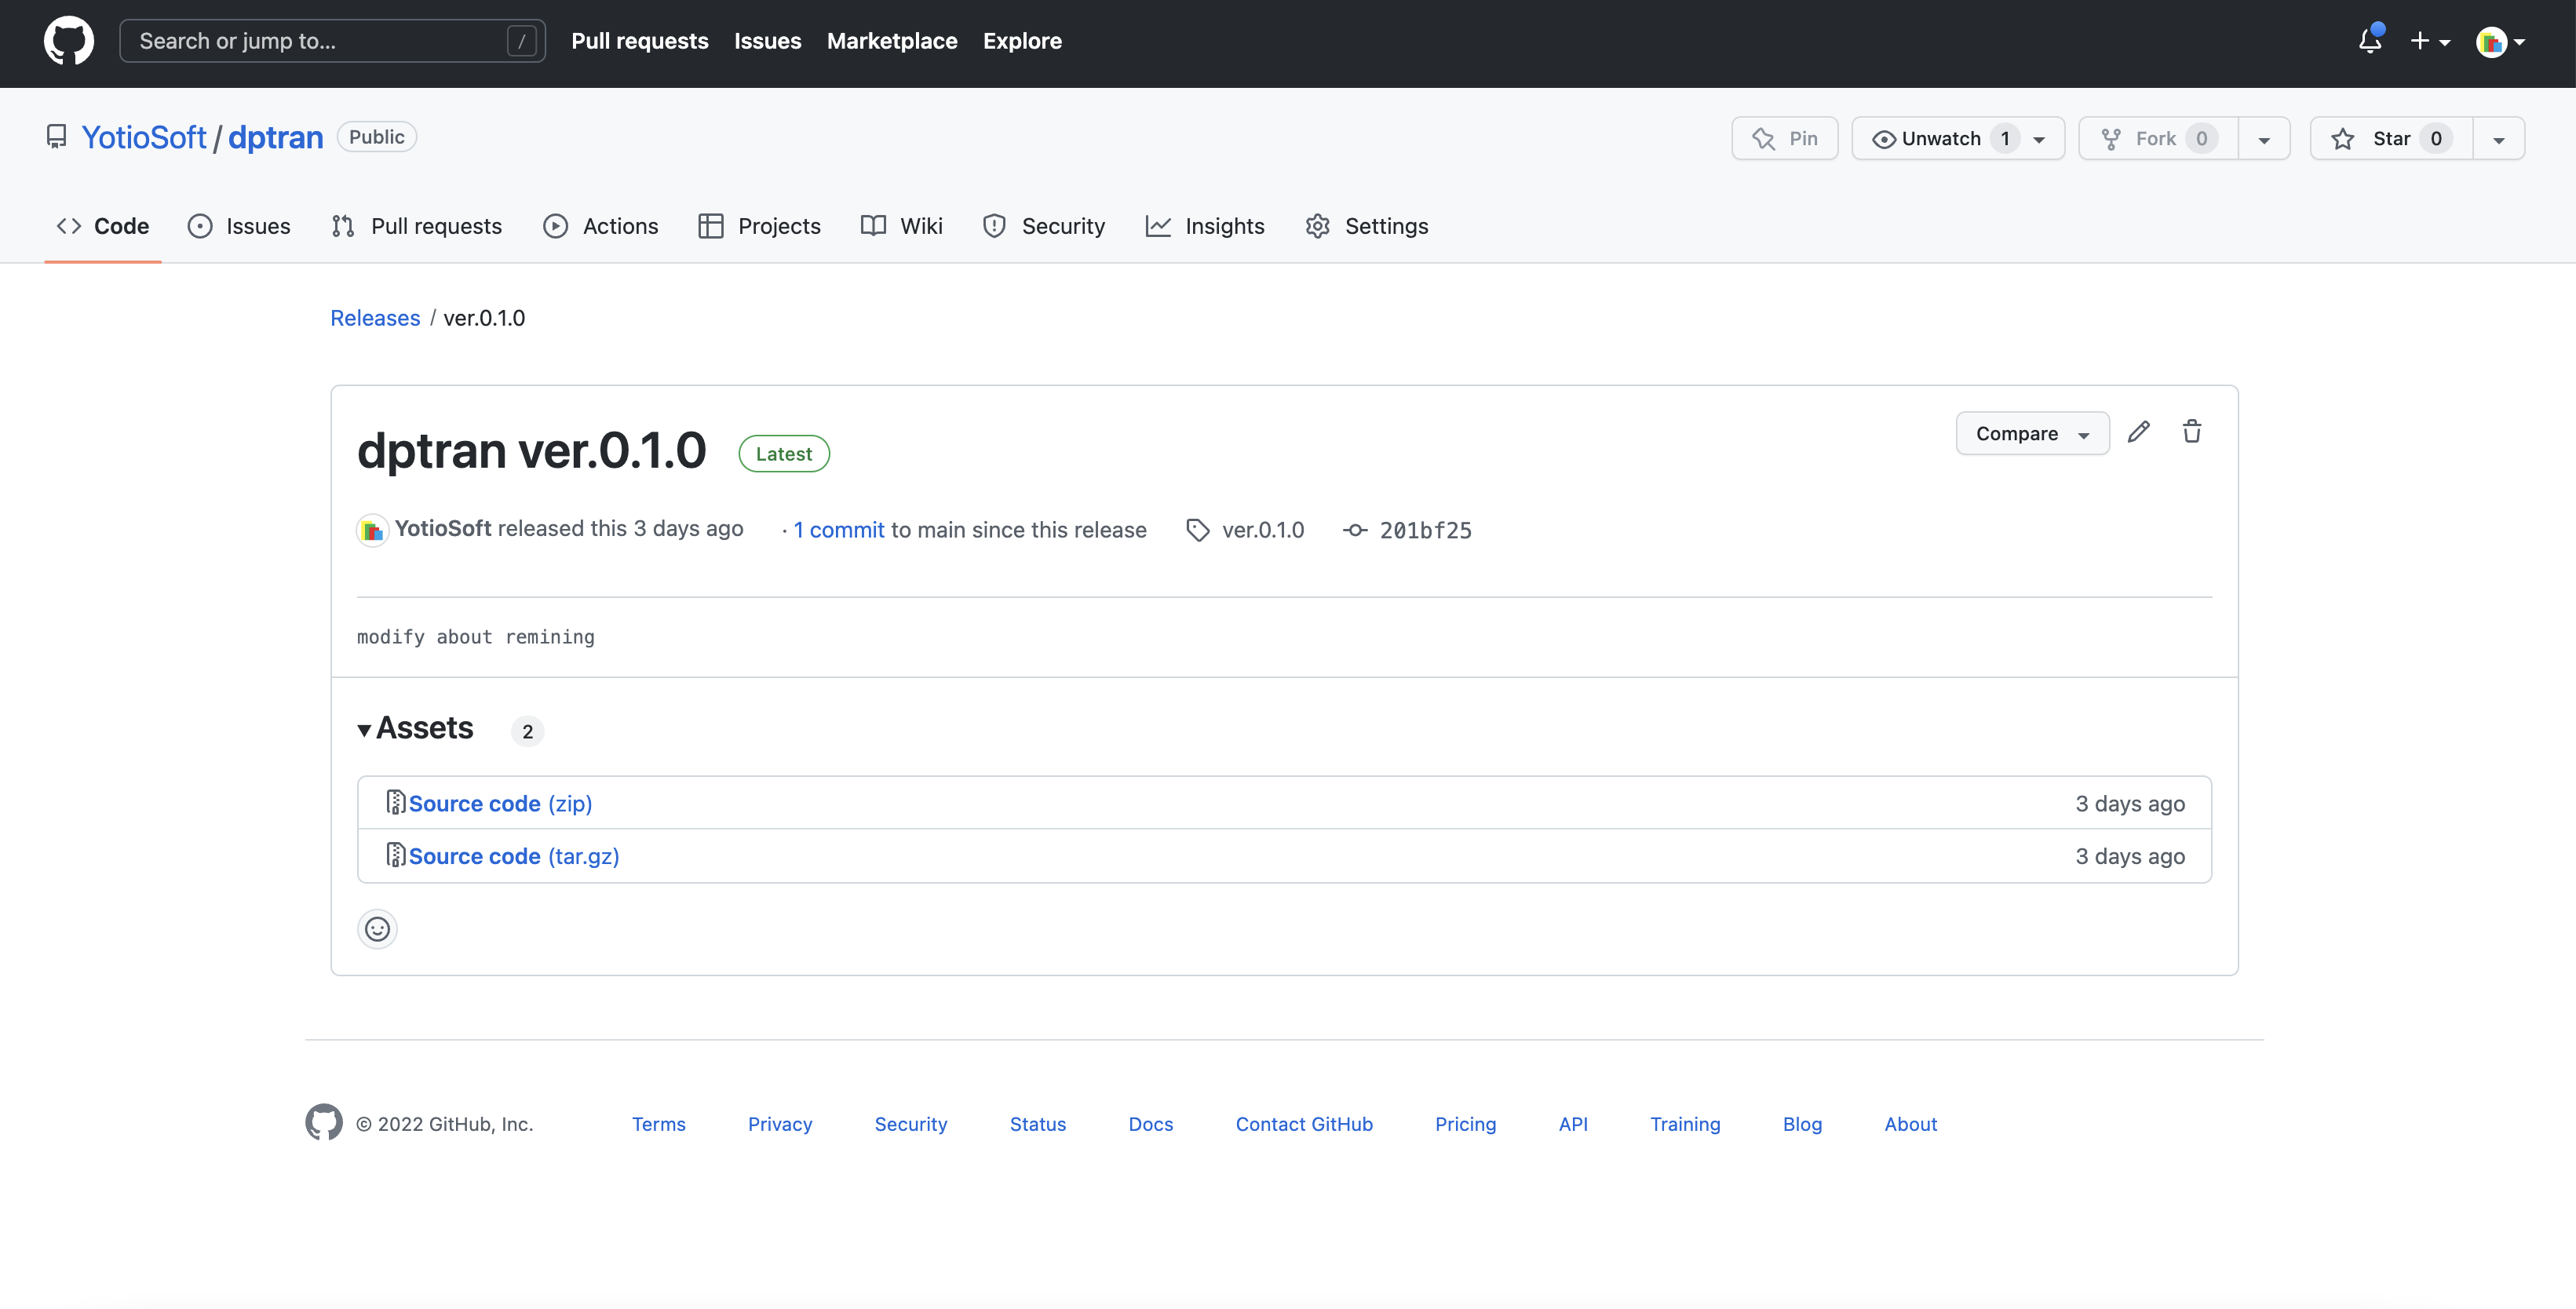Click the delete release trash icon
Screen dimensions: 2576x1309
tap(2192, 431)
